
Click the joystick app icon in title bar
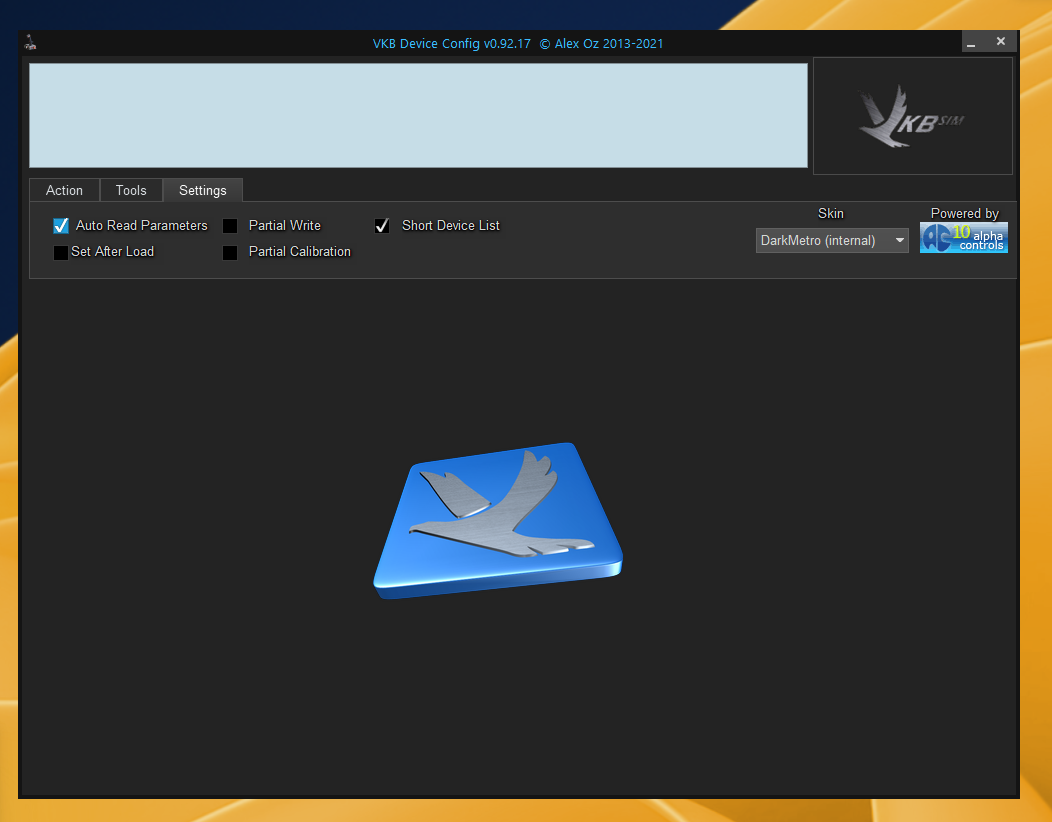[x=30, y=43]
